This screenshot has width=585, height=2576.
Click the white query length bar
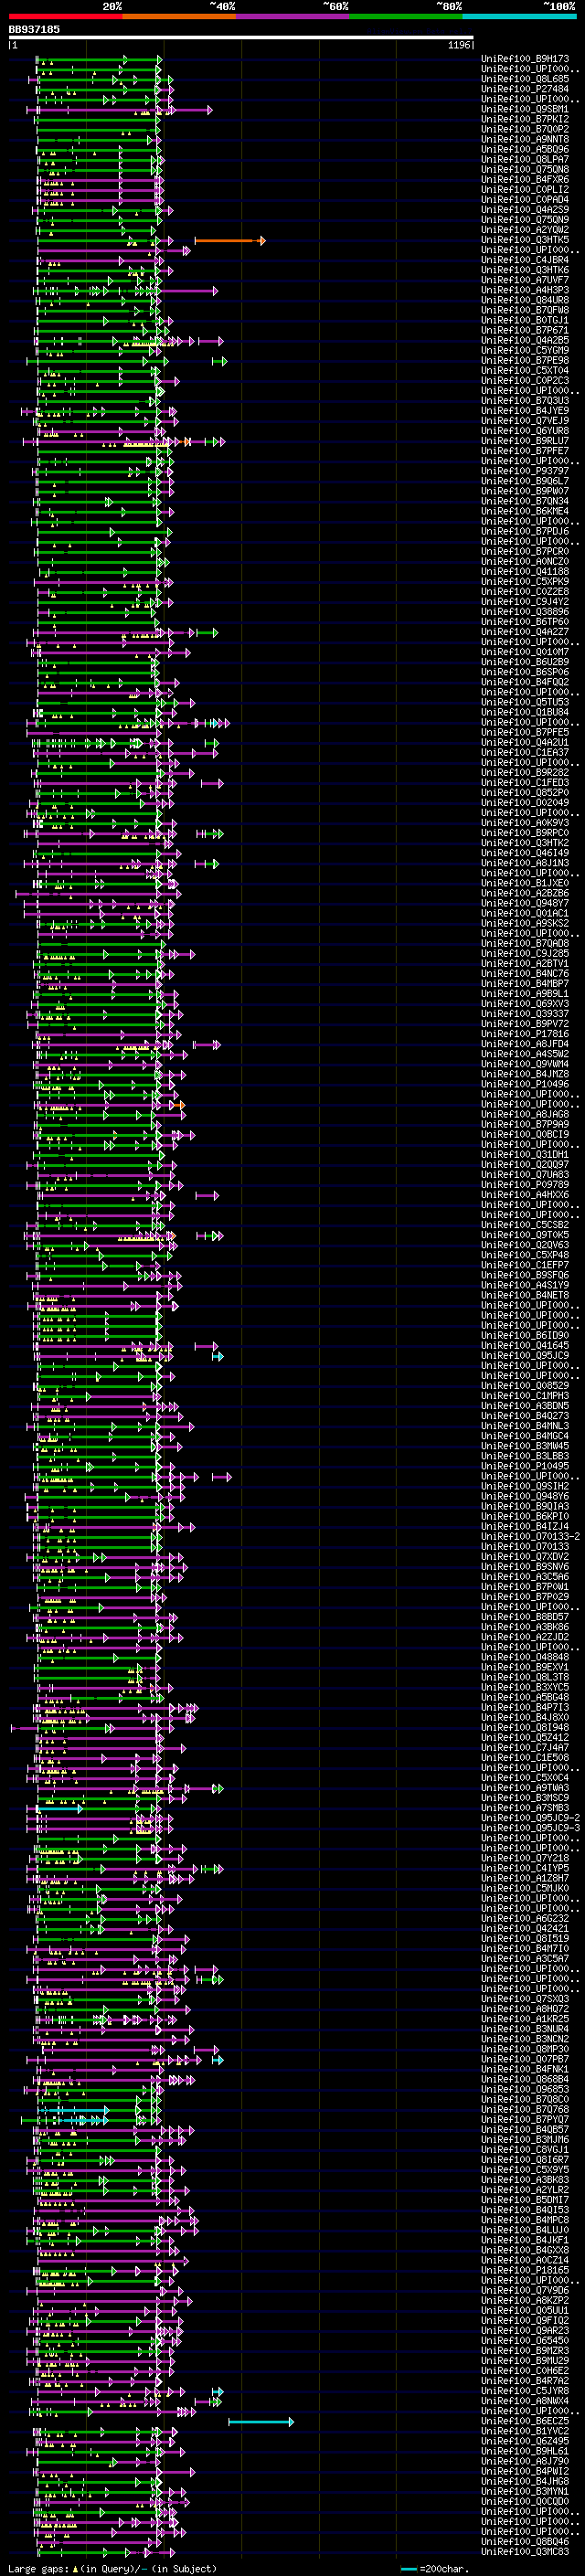(241, 38)
